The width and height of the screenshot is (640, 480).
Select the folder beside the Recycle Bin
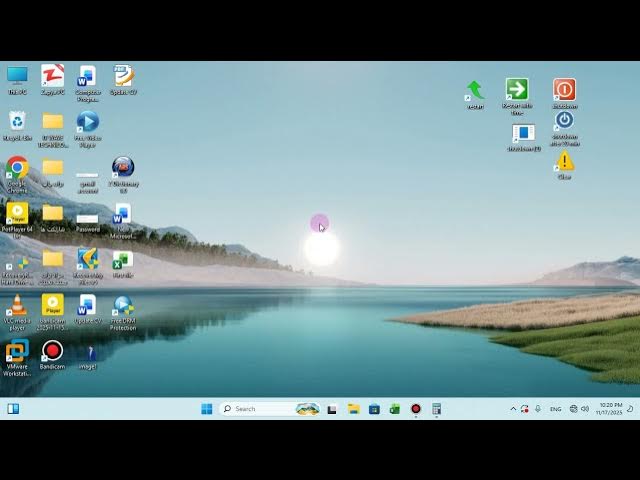[53, 130]
